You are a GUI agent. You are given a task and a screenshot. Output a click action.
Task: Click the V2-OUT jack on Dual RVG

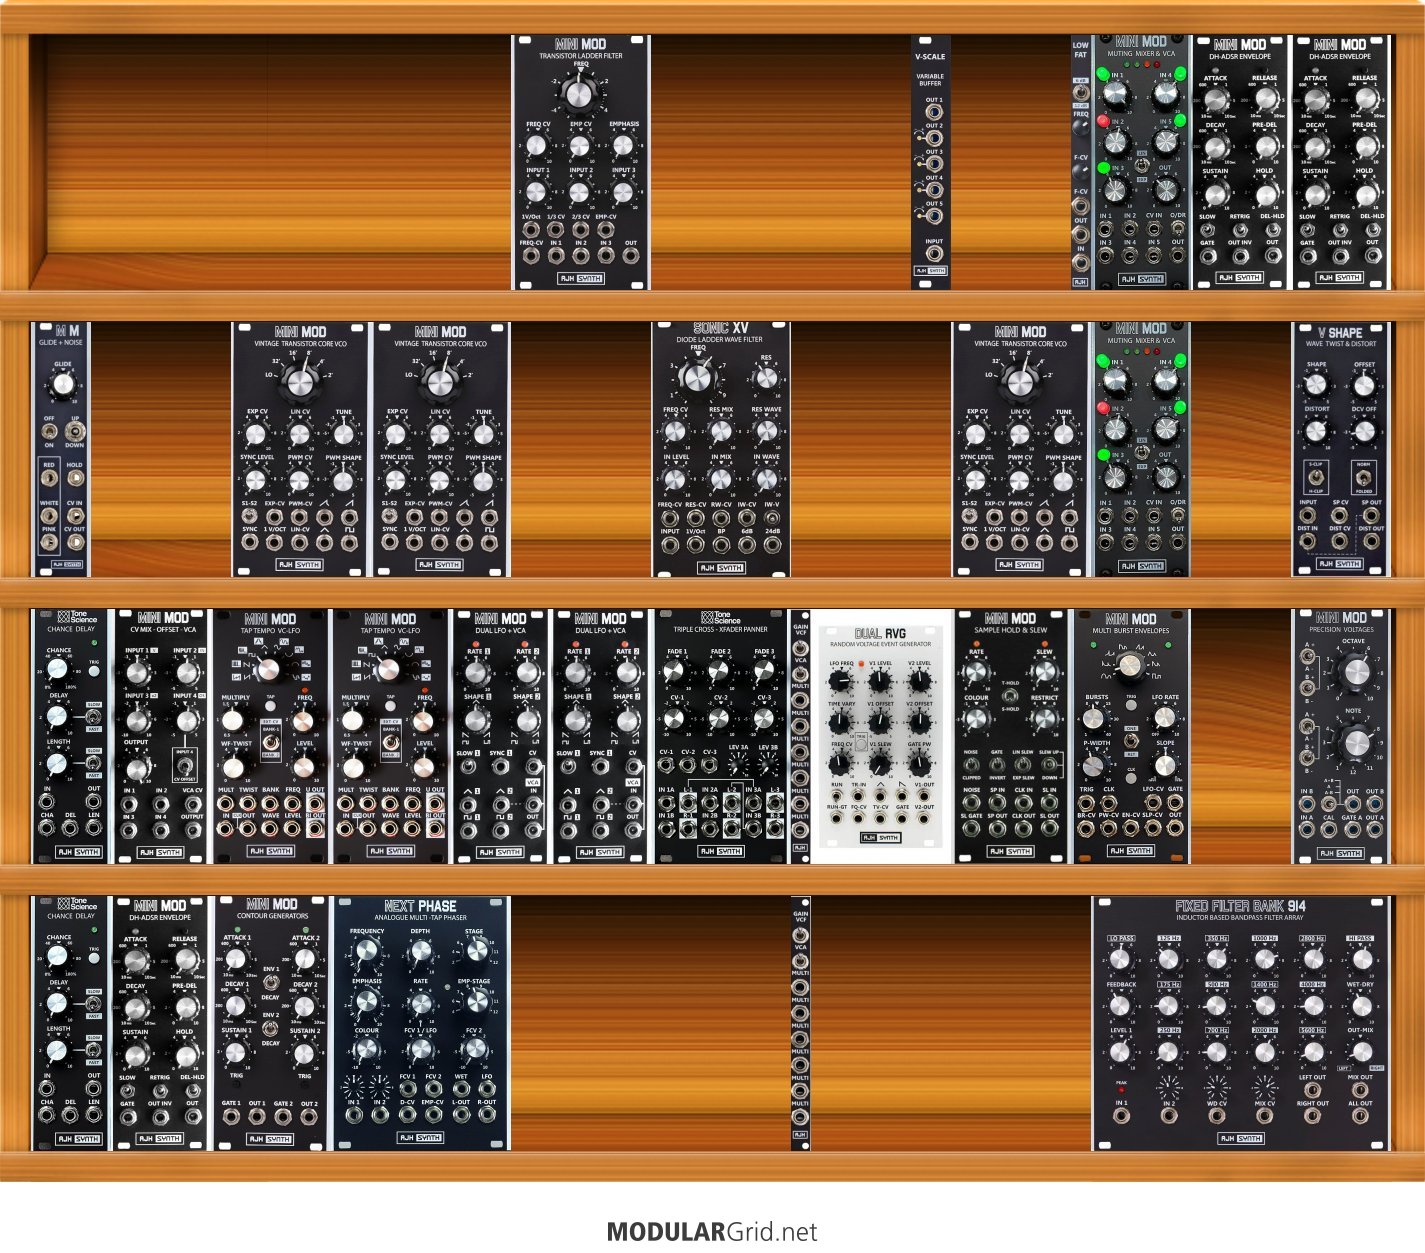pos(925,818)
